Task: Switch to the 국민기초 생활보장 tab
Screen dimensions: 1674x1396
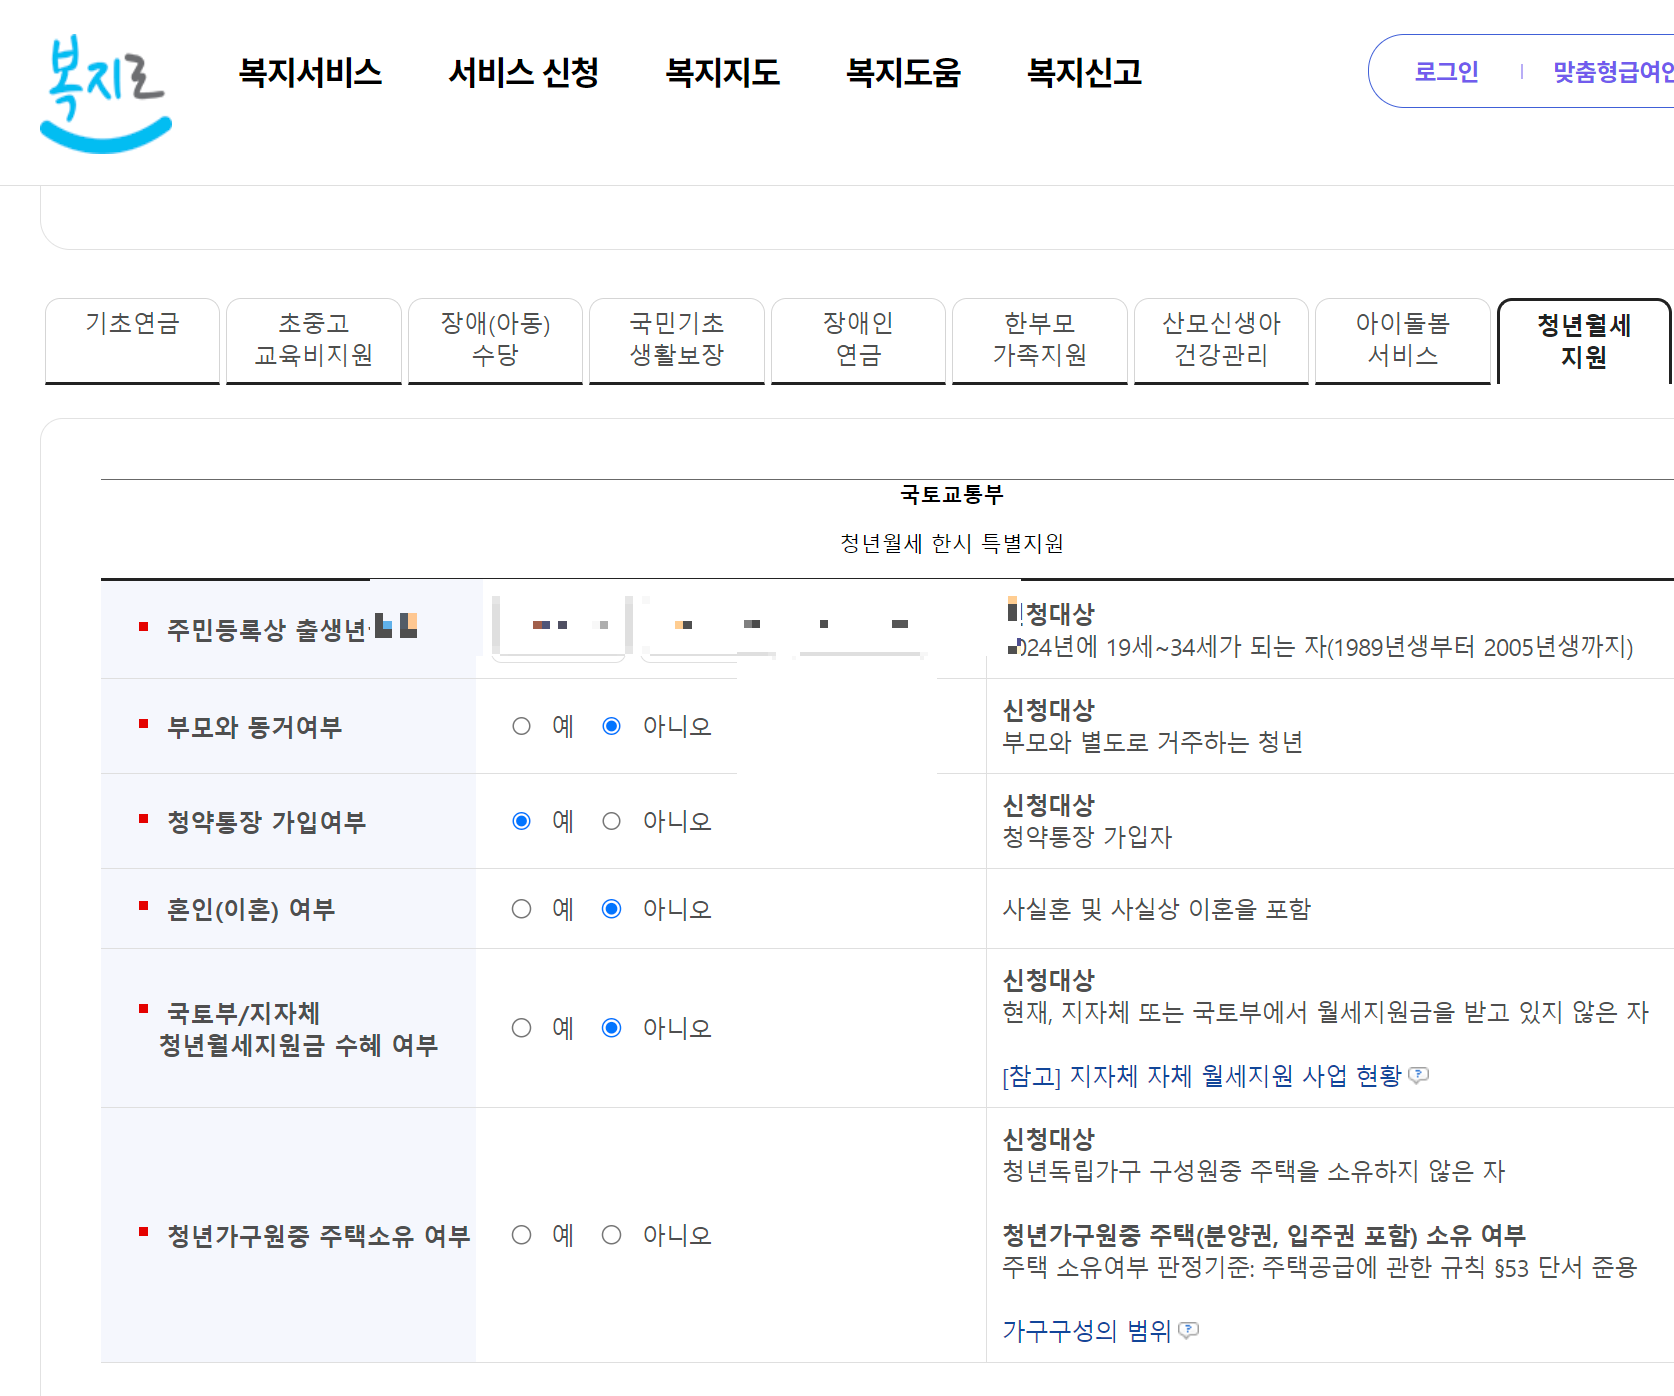Action: [x=677, y=340]
